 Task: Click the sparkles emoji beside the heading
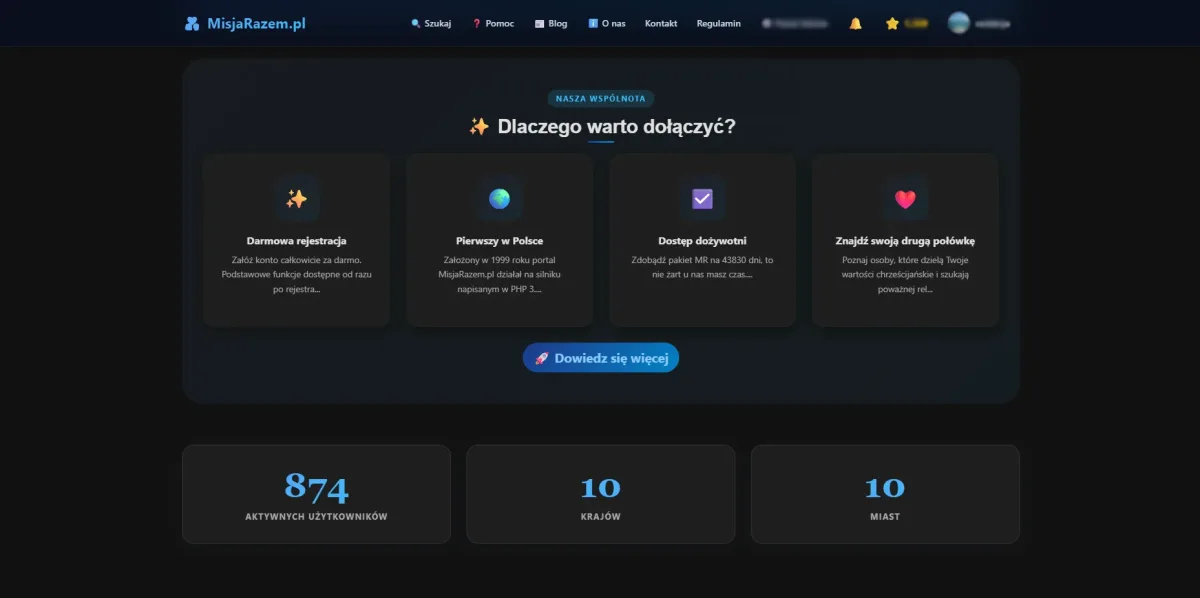pos(479,127)
